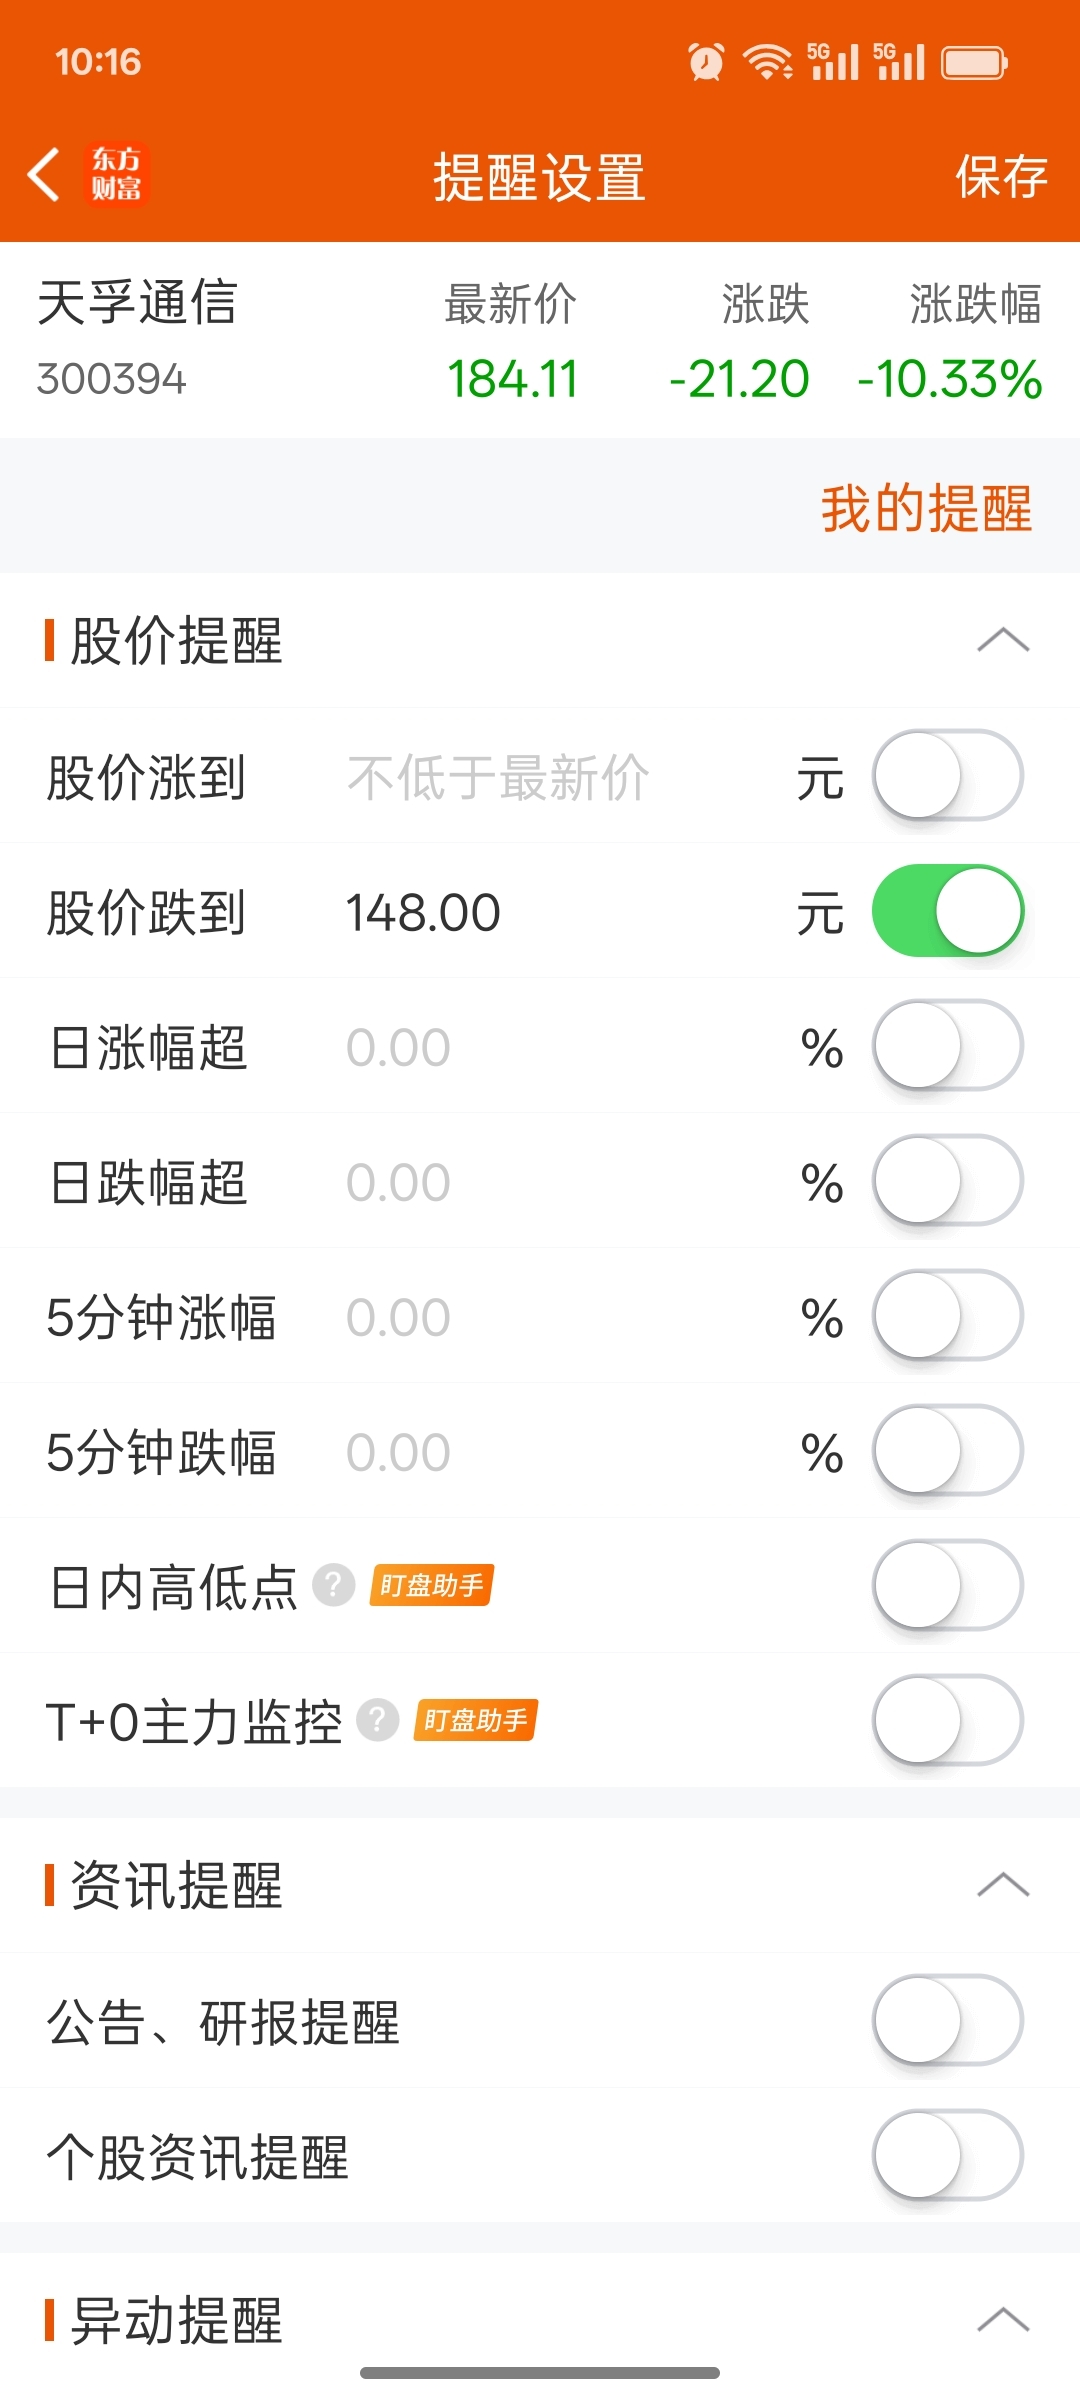Tap the alarm clock status icon
This screenshot has width=1080, height=2400.
pos(706,62)
